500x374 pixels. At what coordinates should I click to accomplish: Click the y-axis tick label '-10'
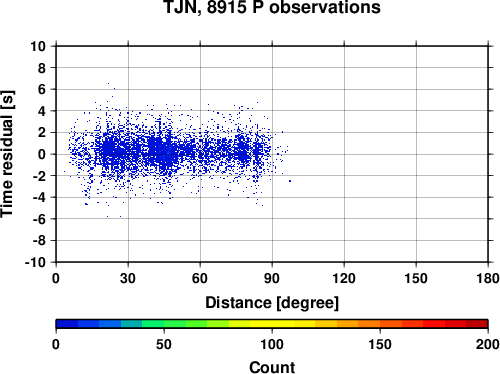35,262
